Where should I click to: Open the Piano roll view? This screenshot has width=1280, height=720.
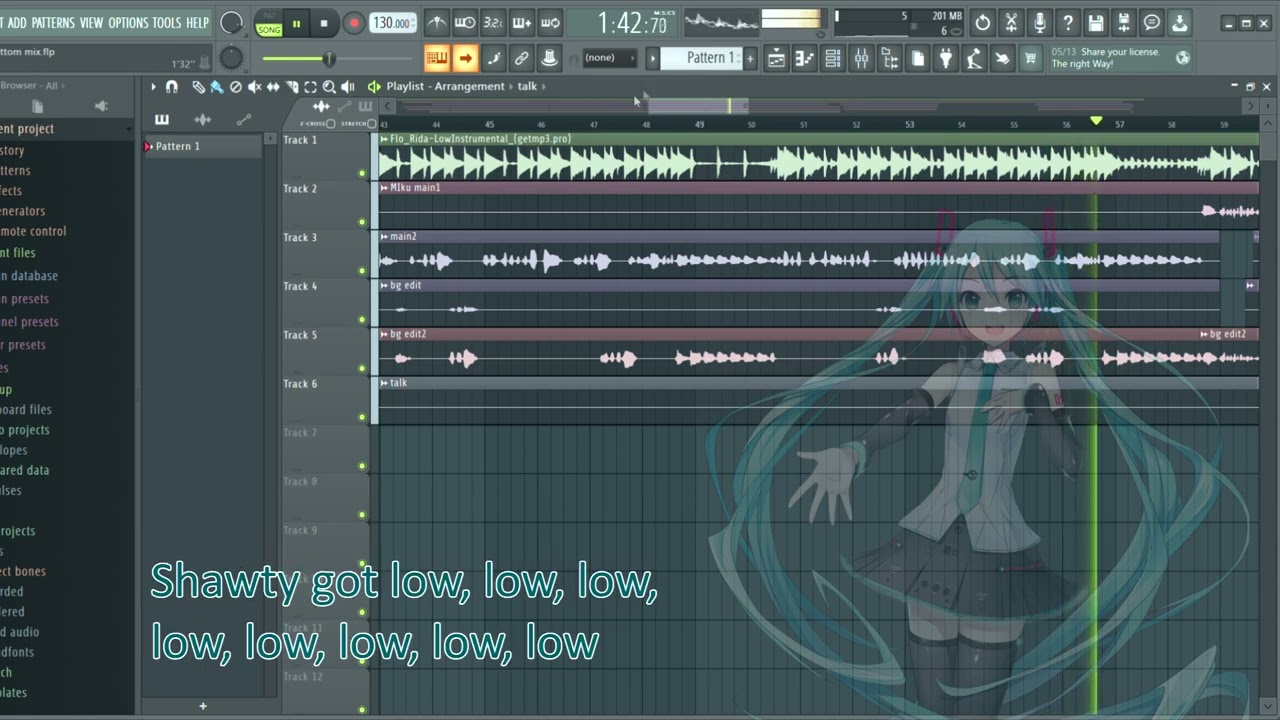click(x=804, y=59)
